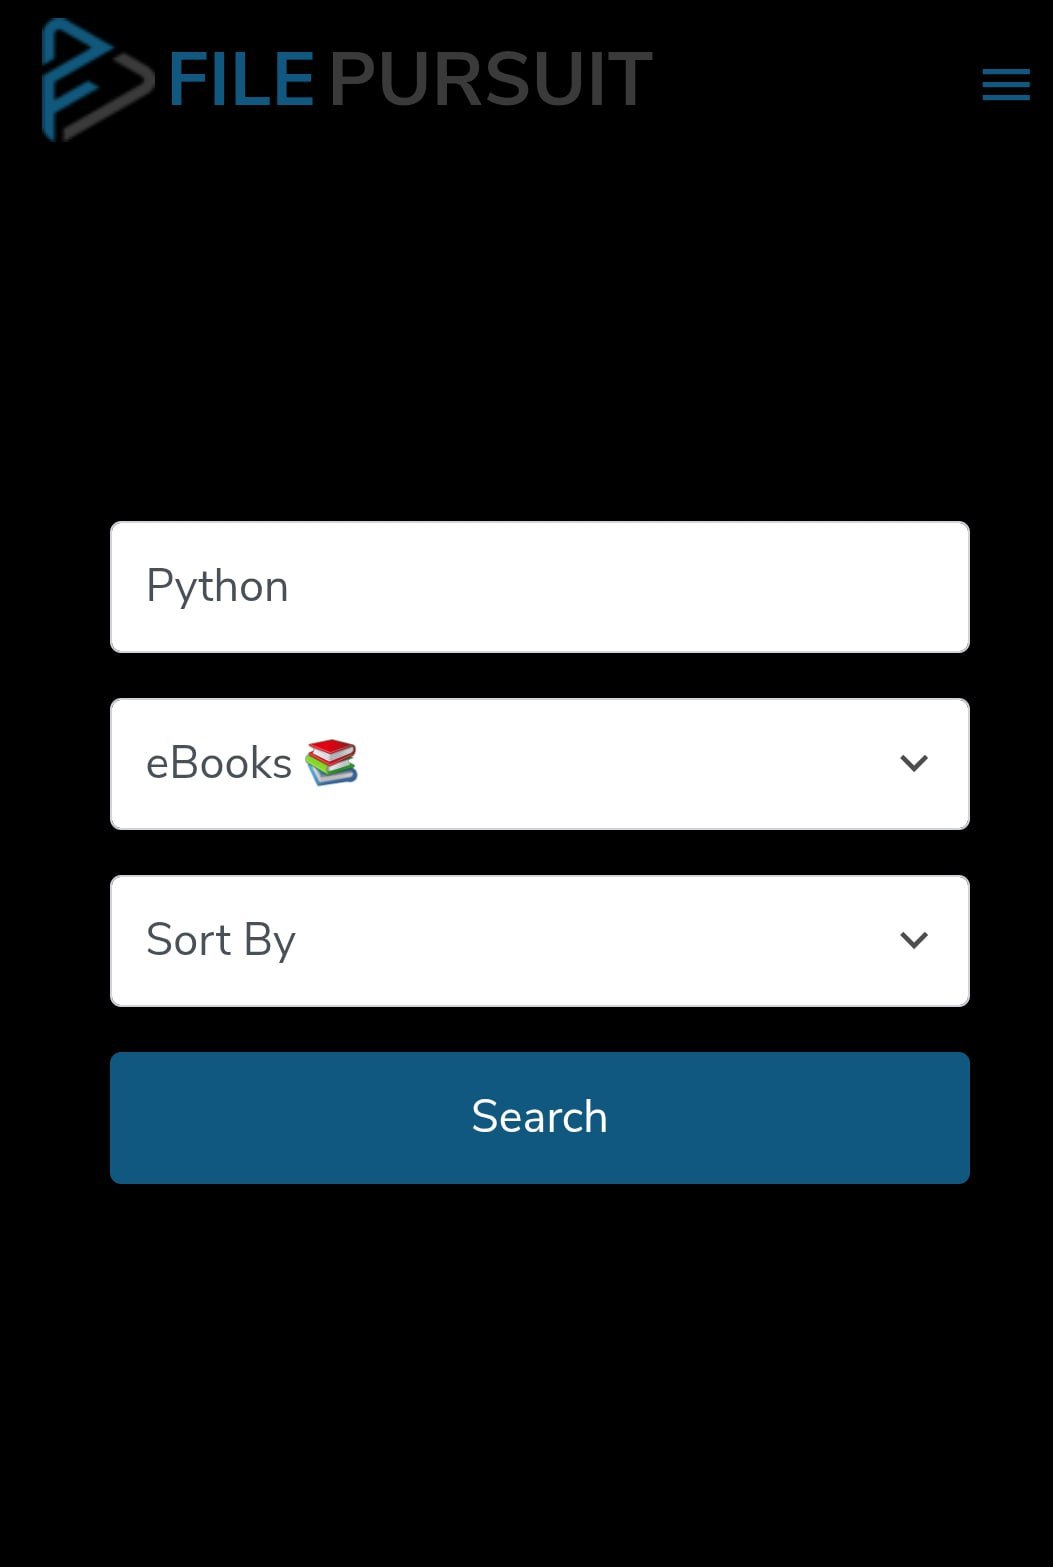1053x1567 pixels.
Task: Click the Search label text on button
Action: [539, 1117]
